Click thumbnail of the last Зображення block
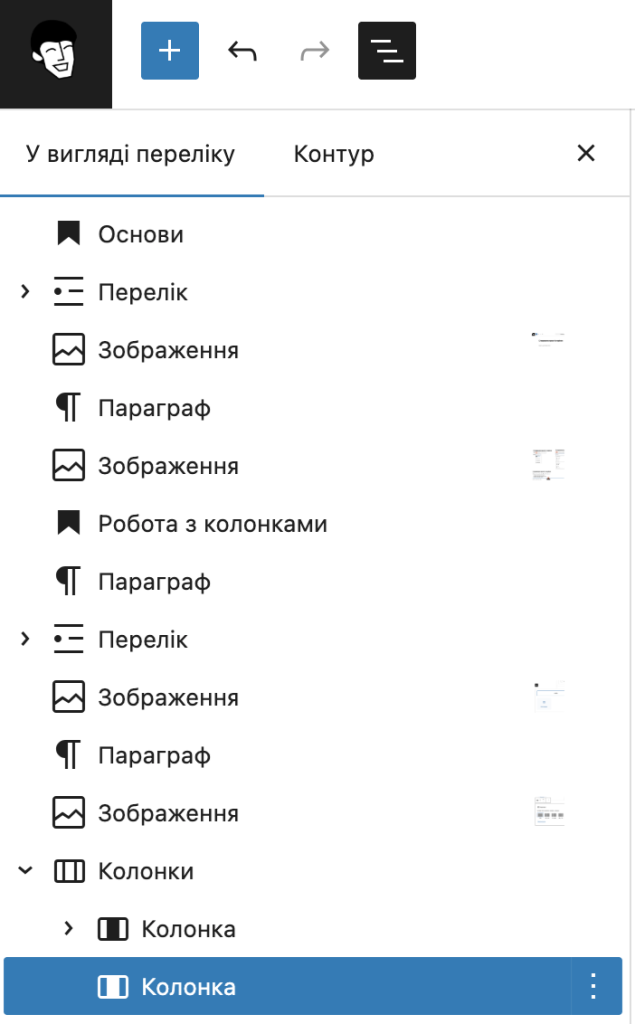 [x=549, y=812]
